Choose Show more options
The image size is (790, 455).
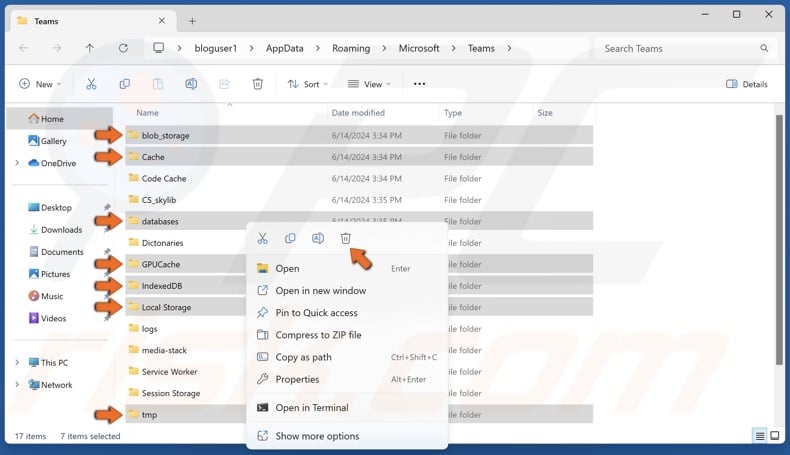point(347,436)
